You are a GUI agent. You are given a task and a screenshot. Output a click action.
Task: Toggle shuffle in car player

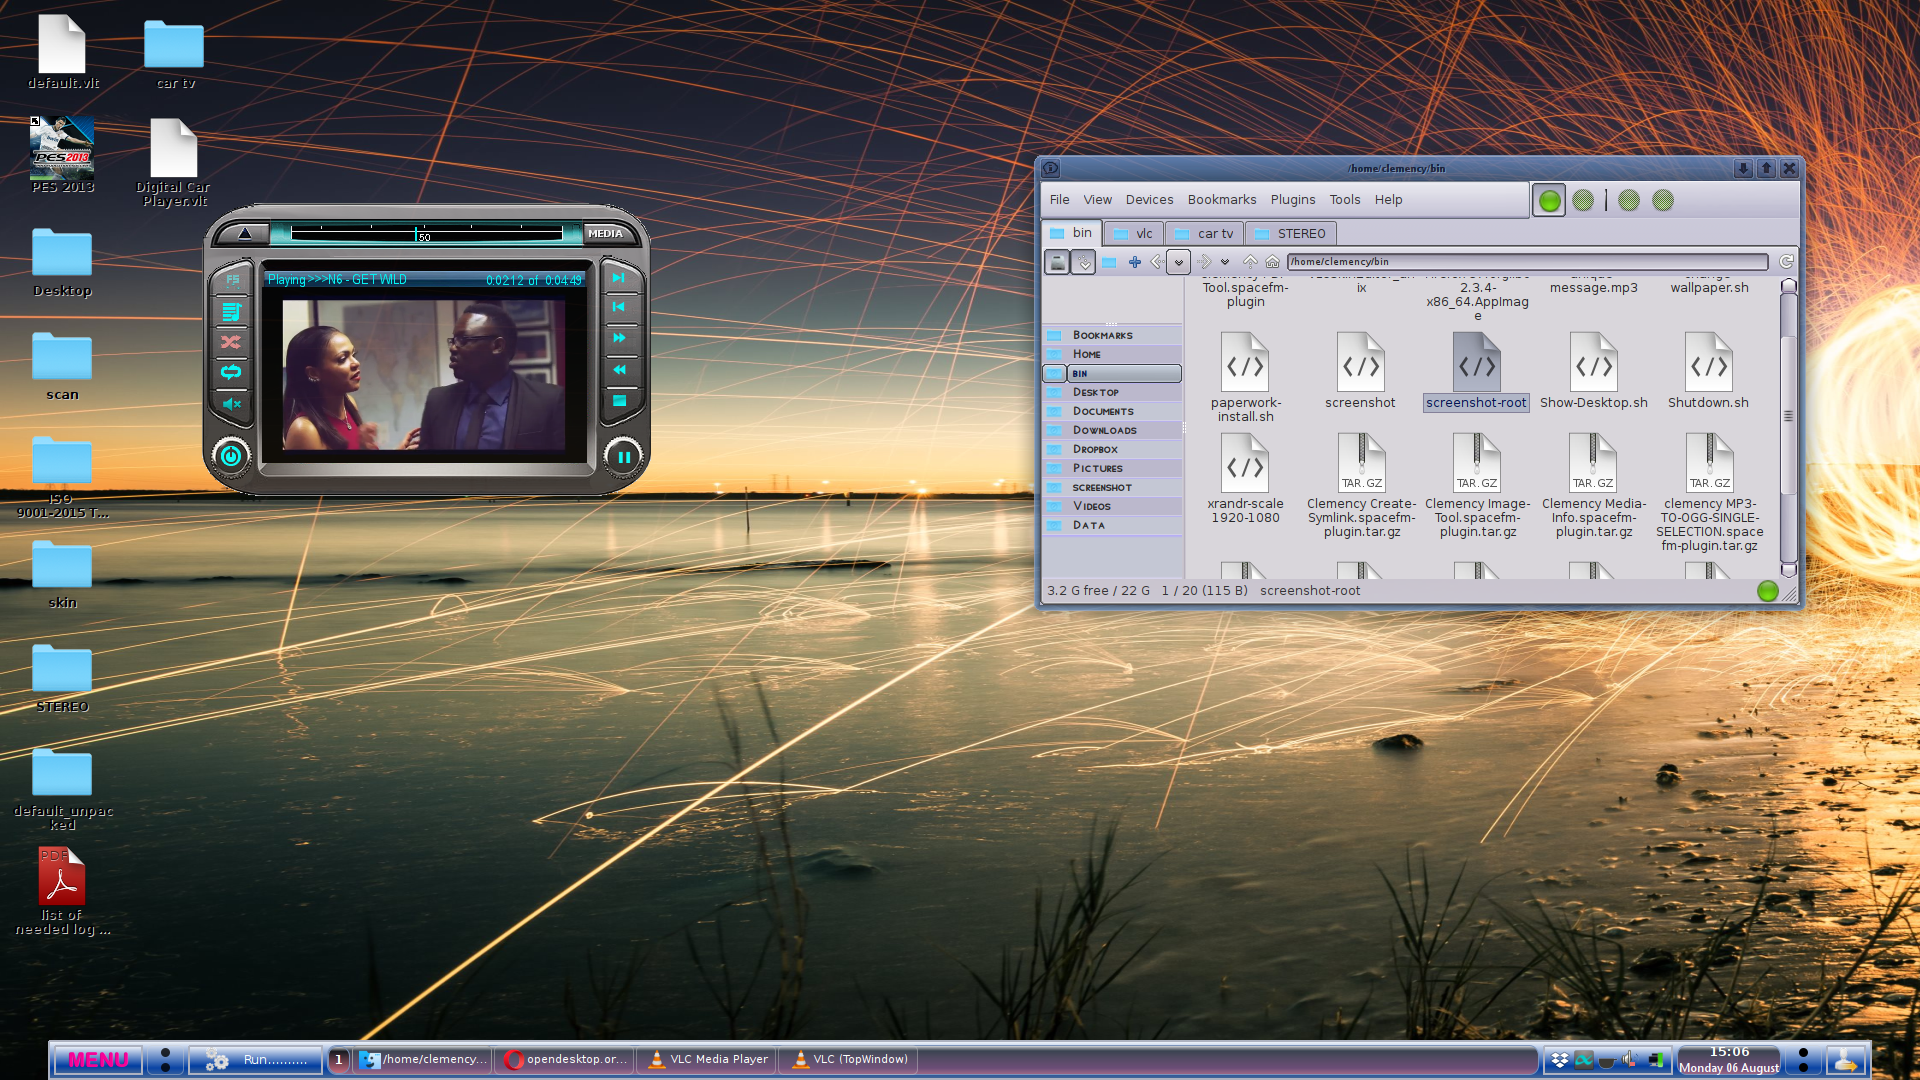point(231,342)
